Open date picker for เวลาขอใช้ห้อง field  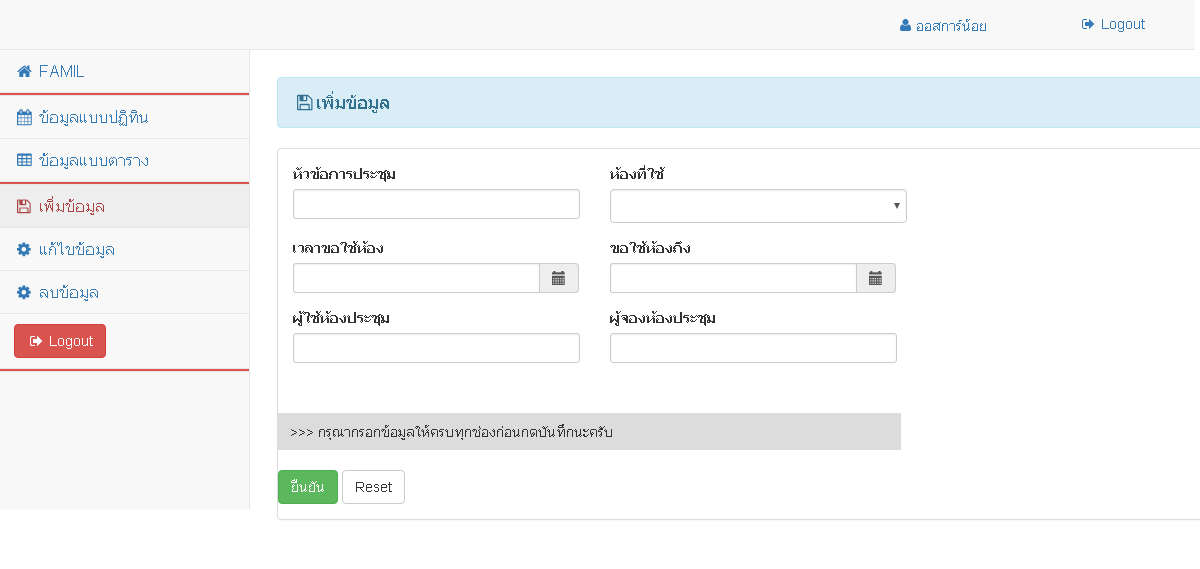click(x=559, y=278)
